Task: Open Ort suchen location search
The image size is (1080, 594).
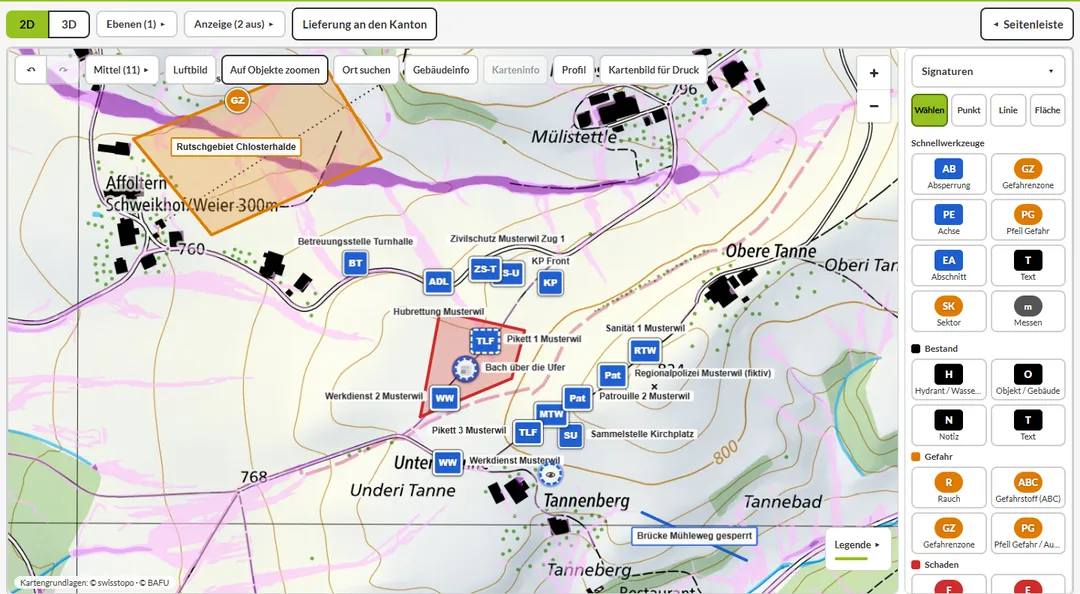Action: [366, 70]
